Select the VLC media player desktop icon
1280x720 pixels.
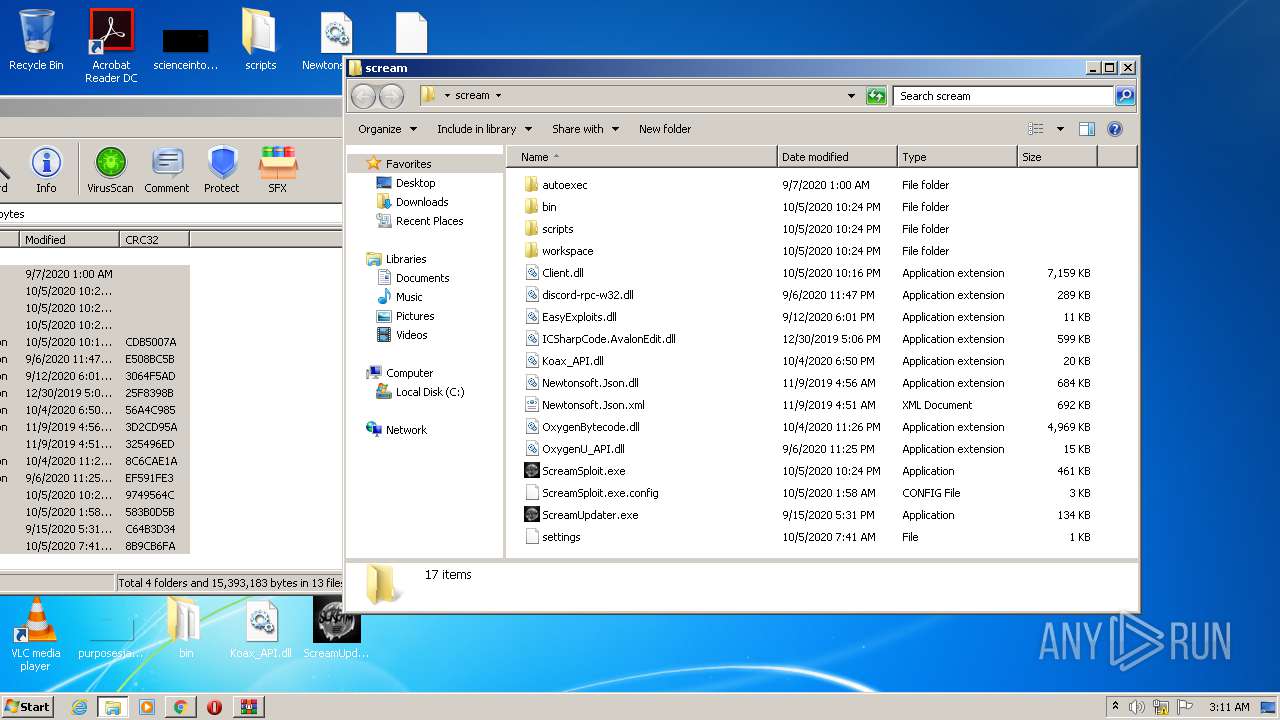[35, 634]
